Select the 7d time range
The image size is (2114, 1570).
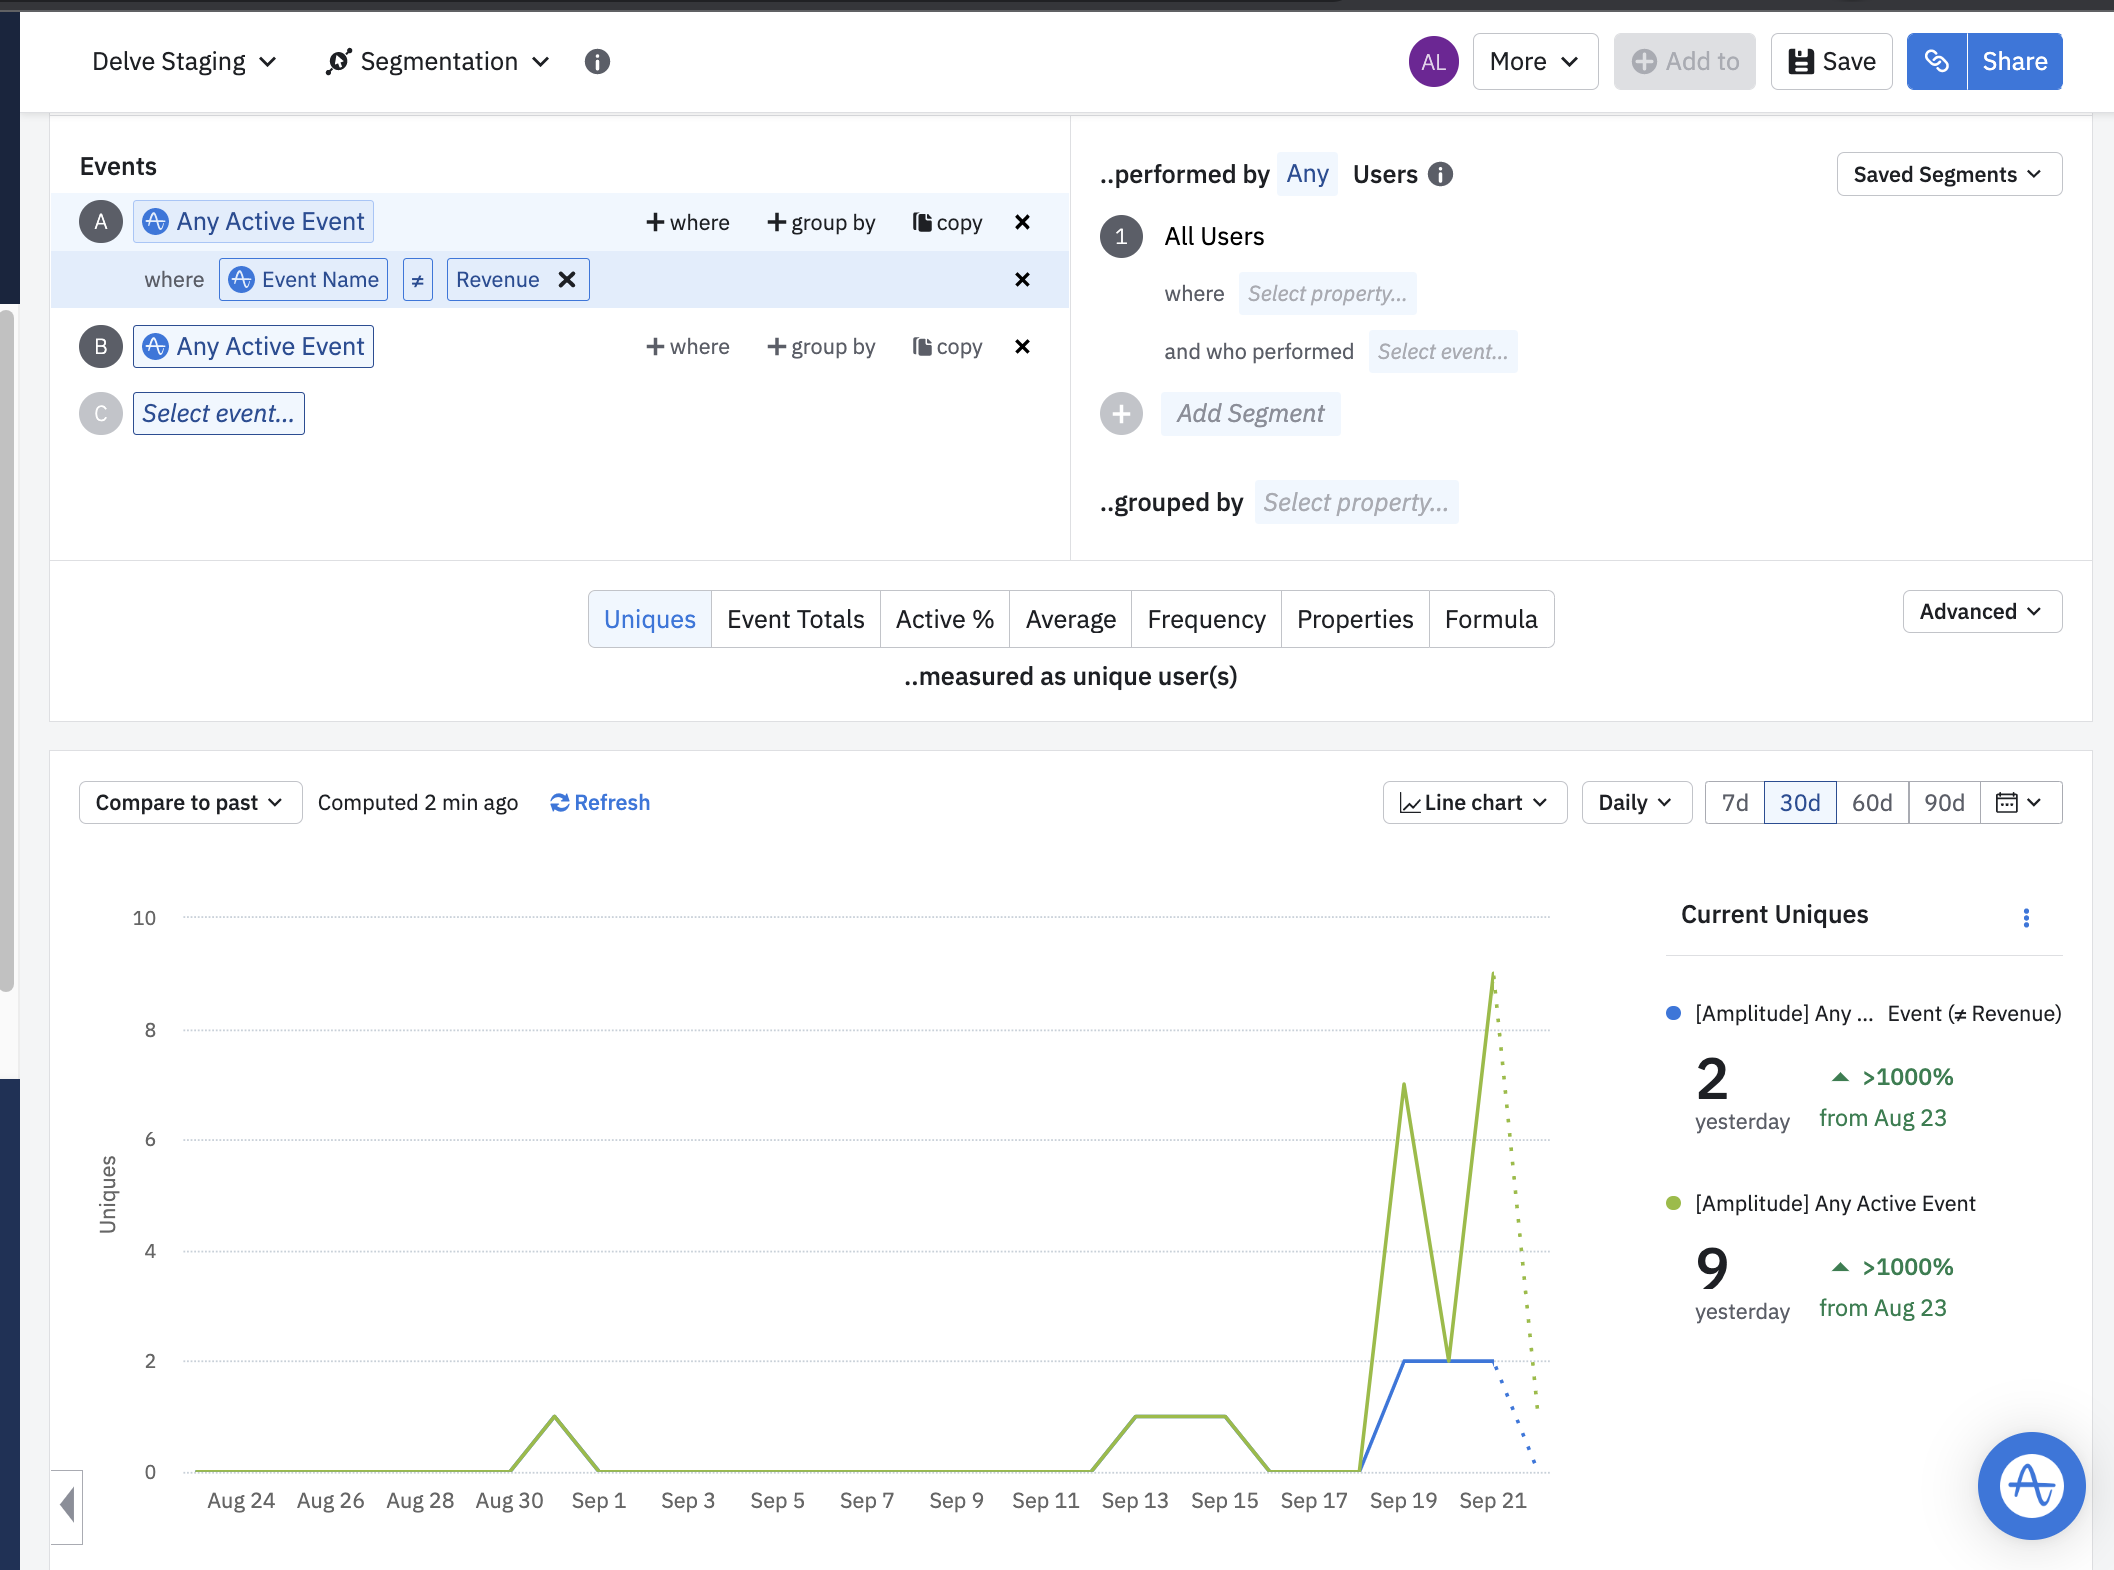1734,803
